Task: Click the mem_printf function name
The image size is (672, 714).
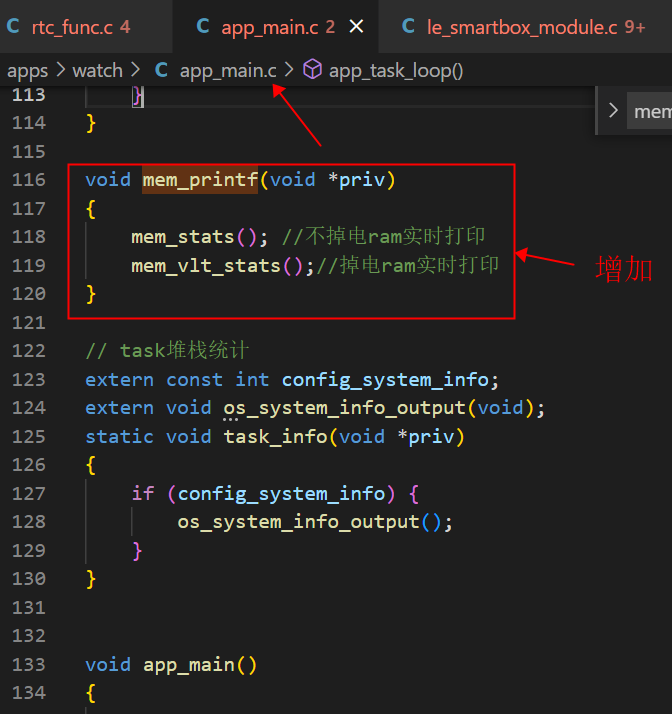Action: (x=200, y=180)
